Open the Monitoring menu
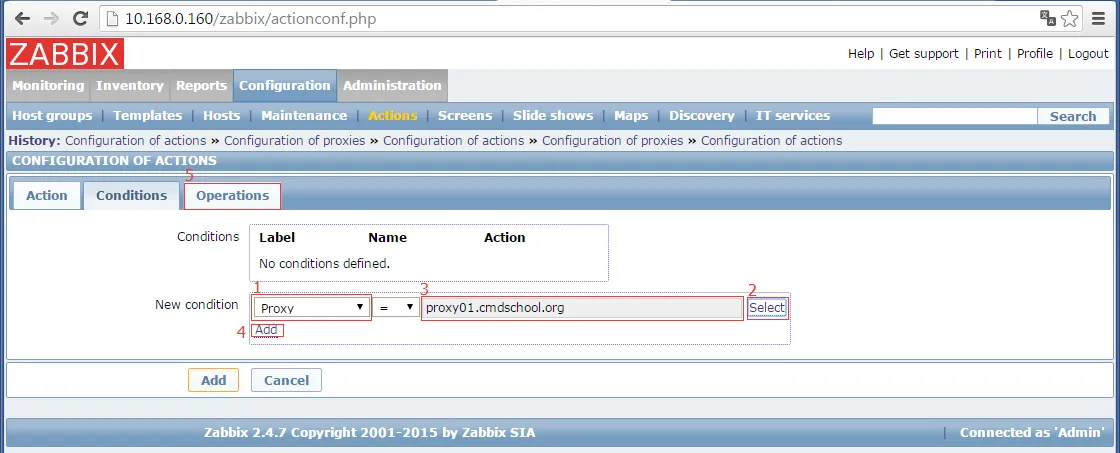 [48, 85]
